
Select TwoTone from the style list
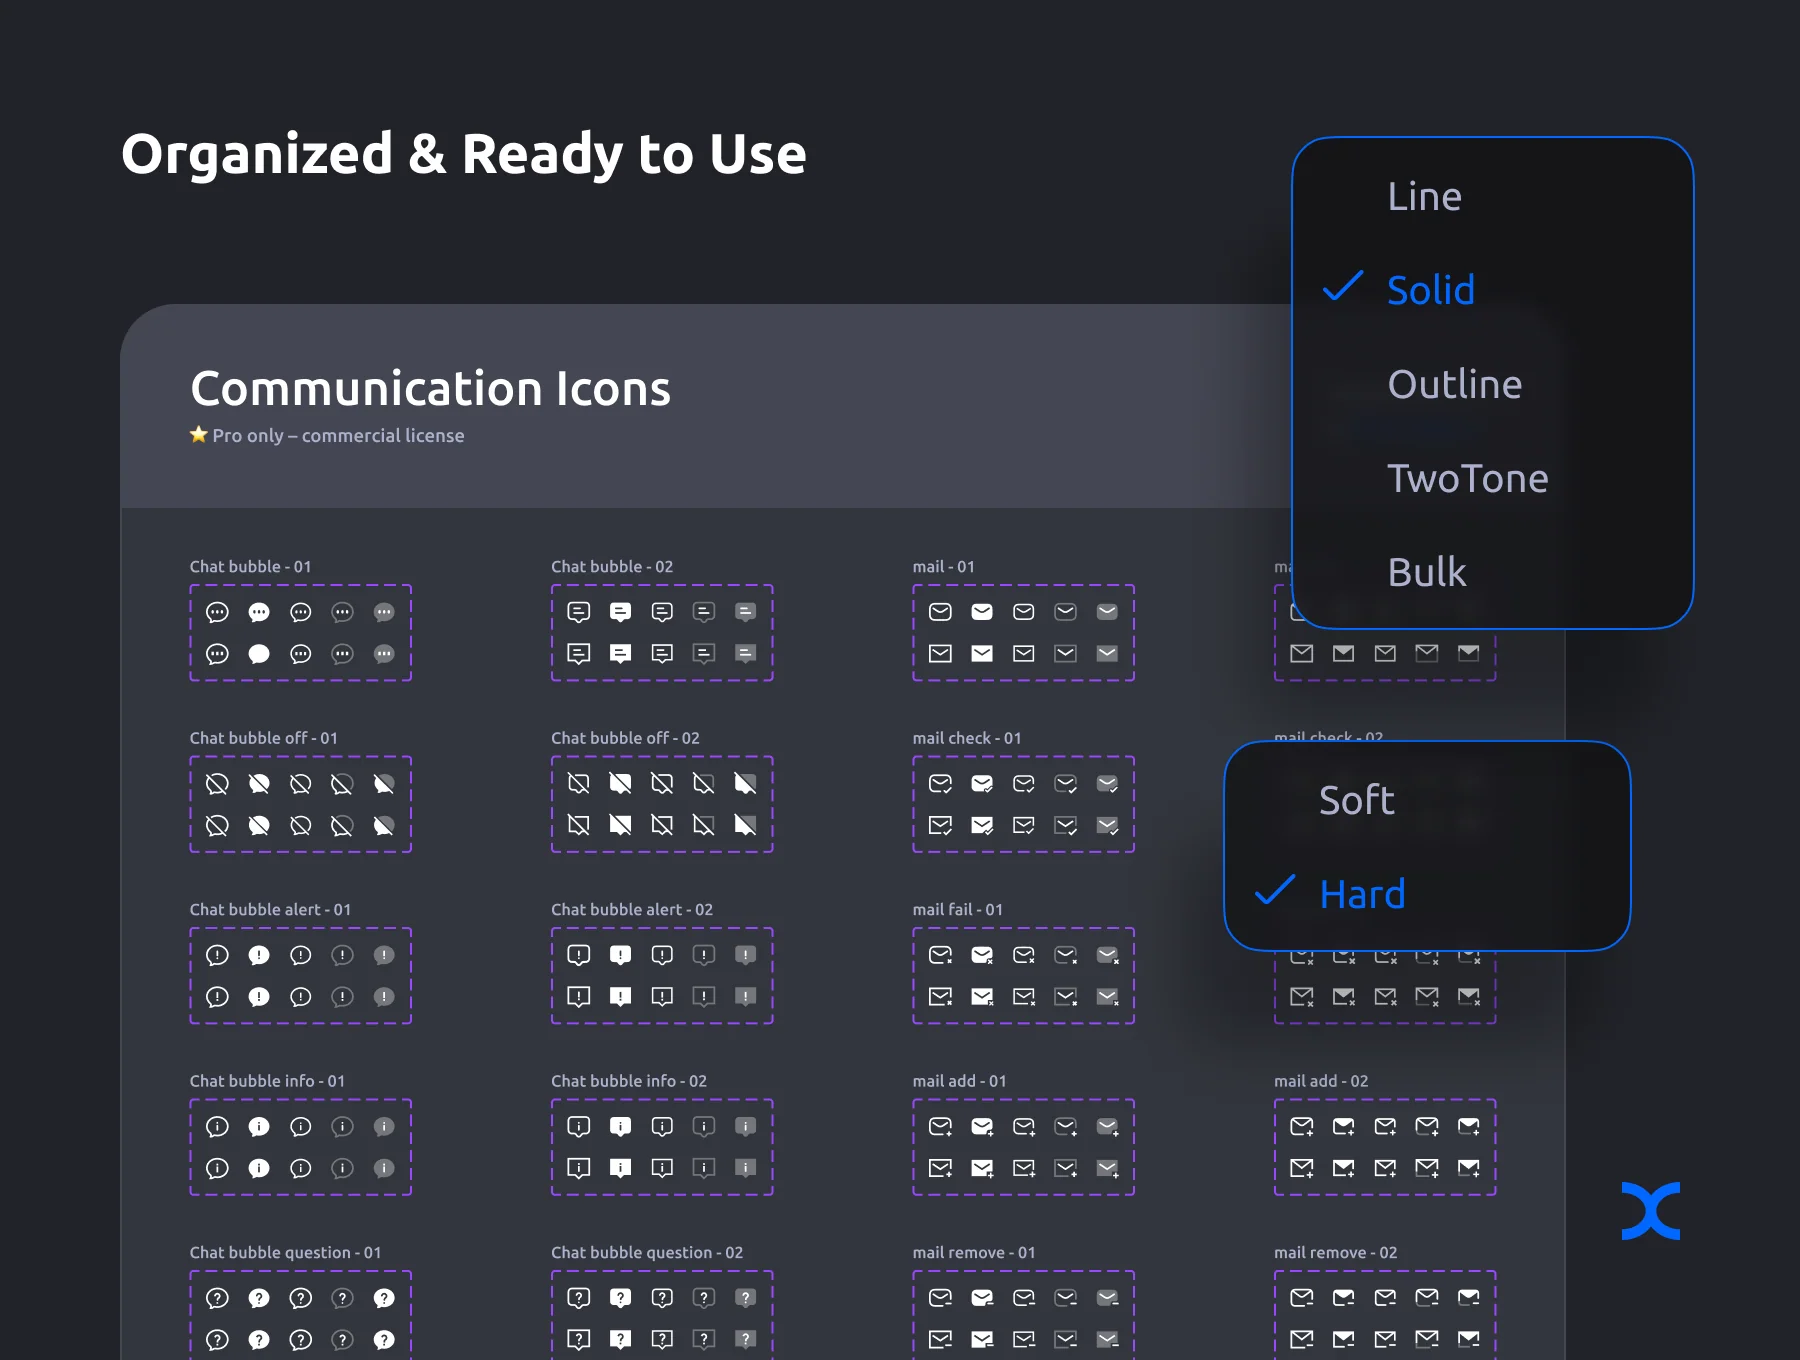coord(1467,478)
